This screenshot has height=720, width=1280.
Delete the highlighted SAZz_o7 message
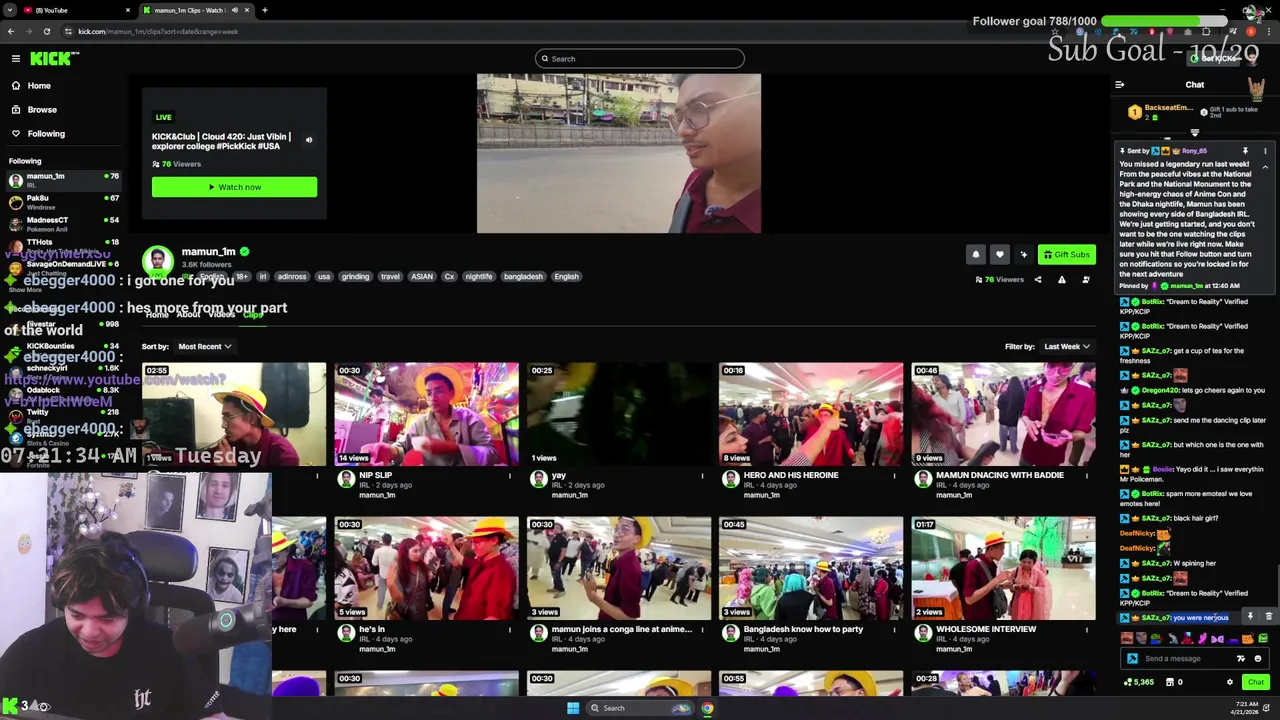click(1268, 617)
